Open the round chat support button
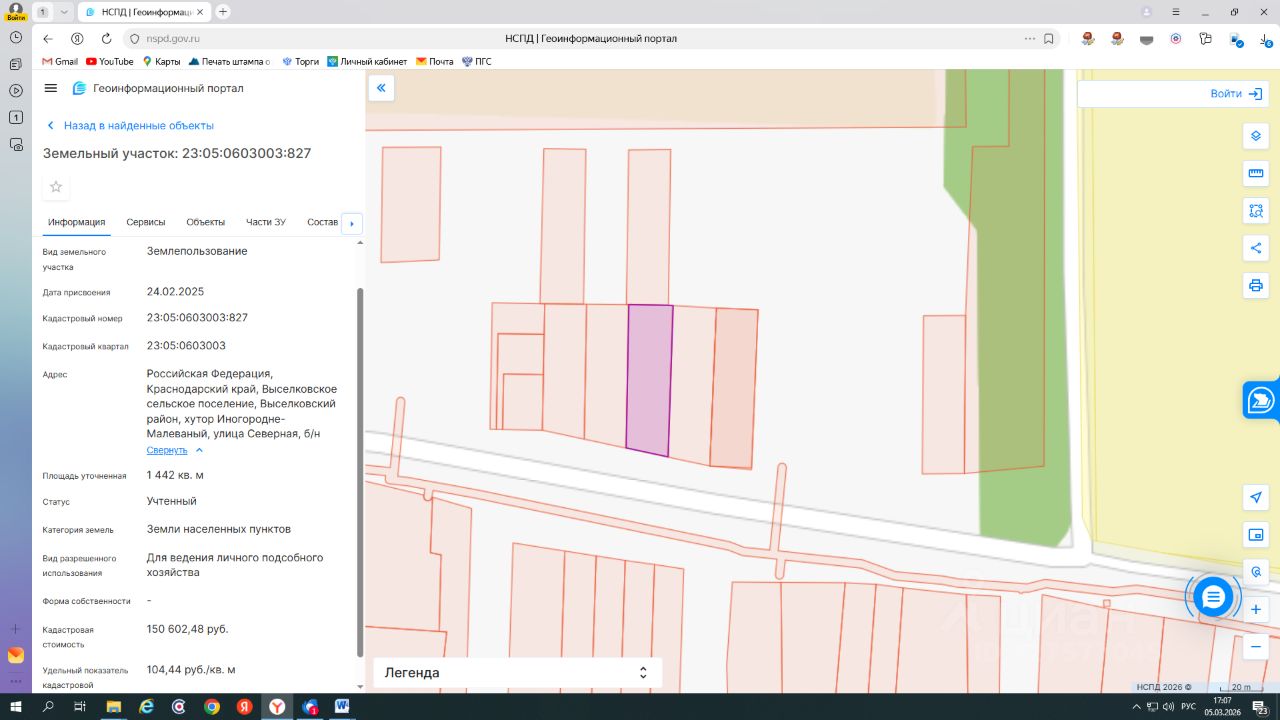Screen dimensions: 1280x720 (x=1213, y=597)
